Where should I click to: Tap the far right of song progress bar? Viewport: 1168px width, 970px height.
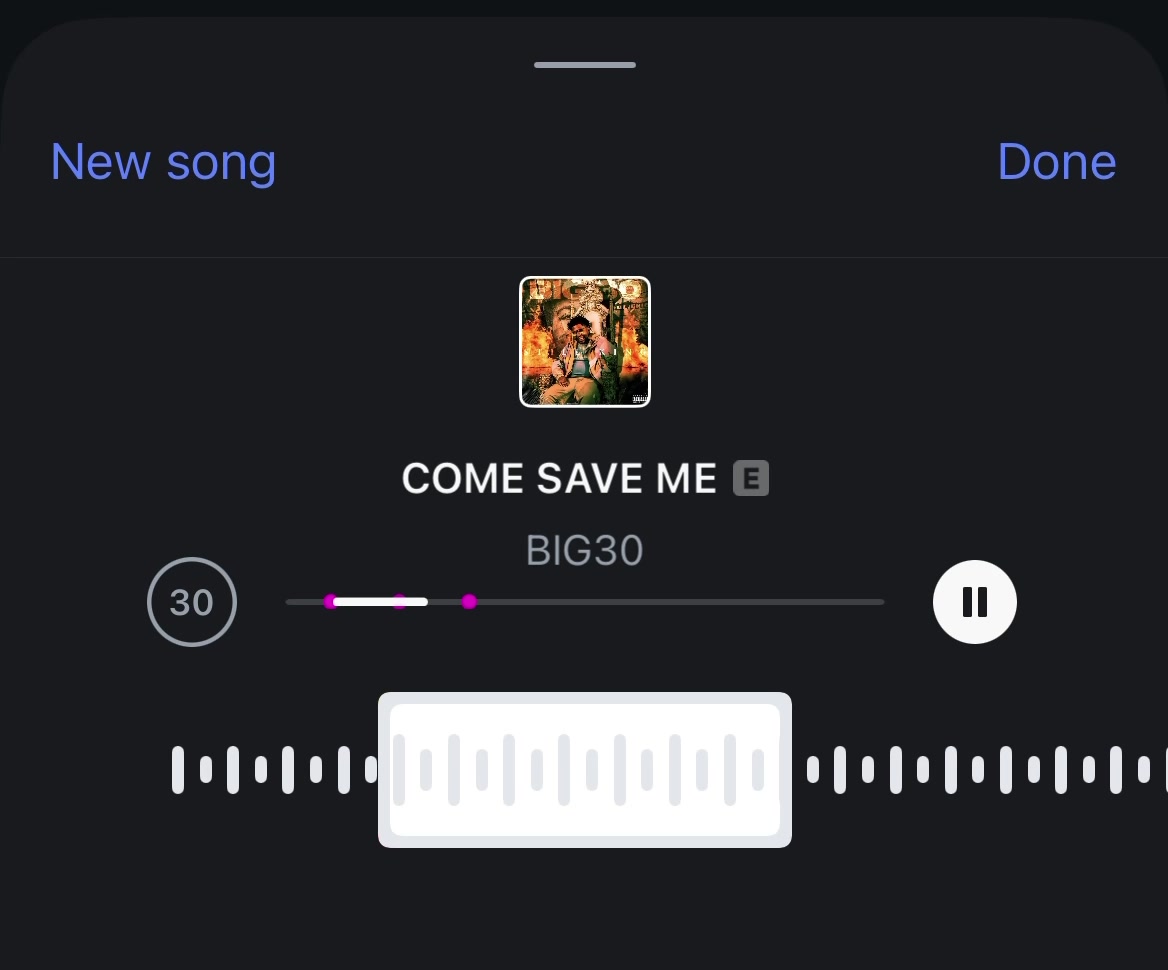(876, 602)
